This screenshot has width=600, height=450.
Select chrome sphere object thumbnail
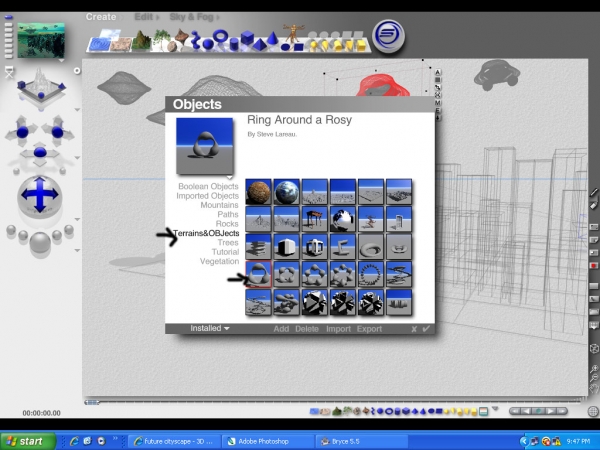click(x=343, y=219)
